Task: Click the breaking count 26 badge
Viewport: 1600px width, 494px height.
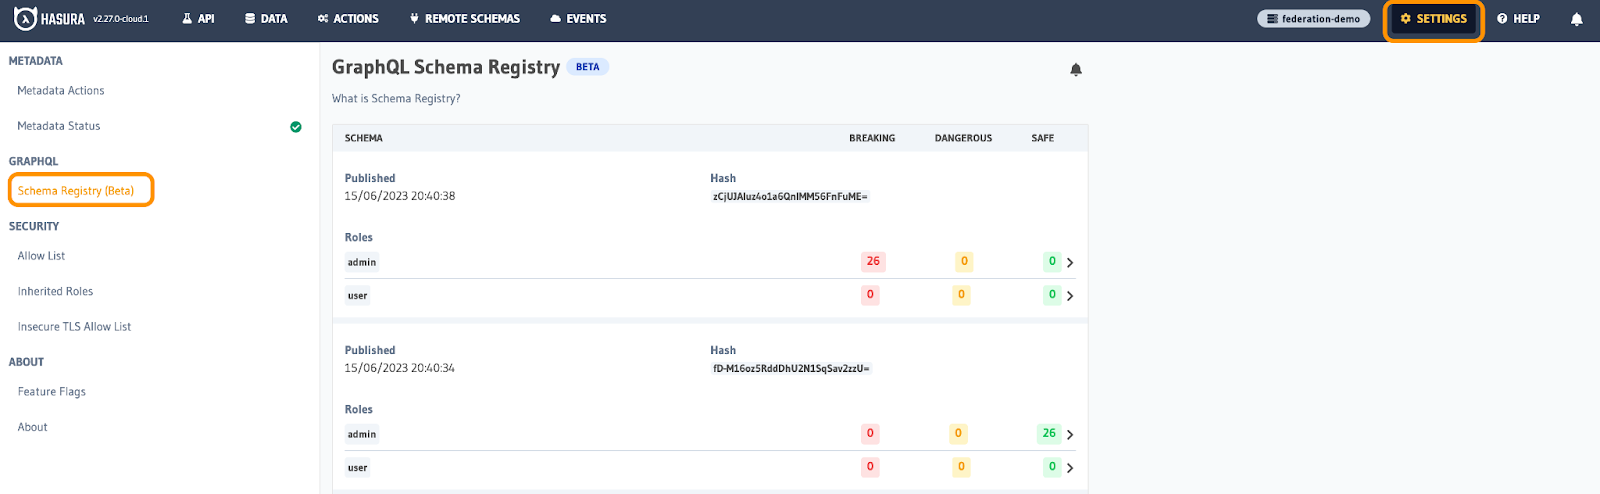Action: pyautogui.click(x=873, y=262)
